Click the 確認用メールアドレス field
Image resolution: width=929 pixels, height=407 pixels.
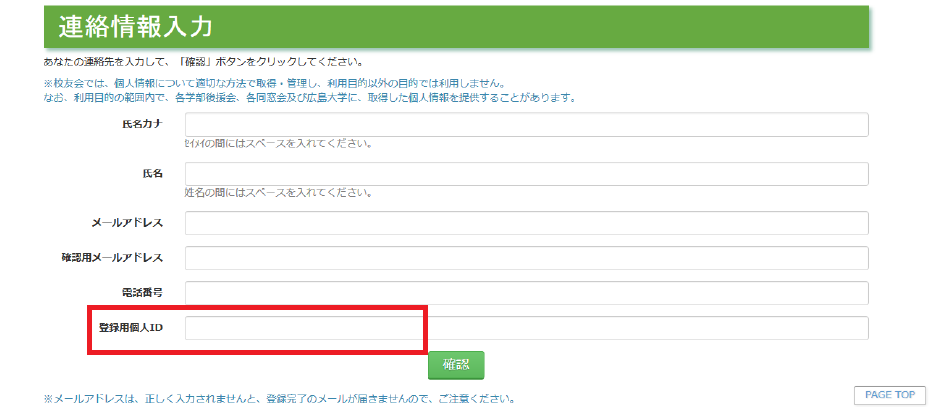[527, 258]
